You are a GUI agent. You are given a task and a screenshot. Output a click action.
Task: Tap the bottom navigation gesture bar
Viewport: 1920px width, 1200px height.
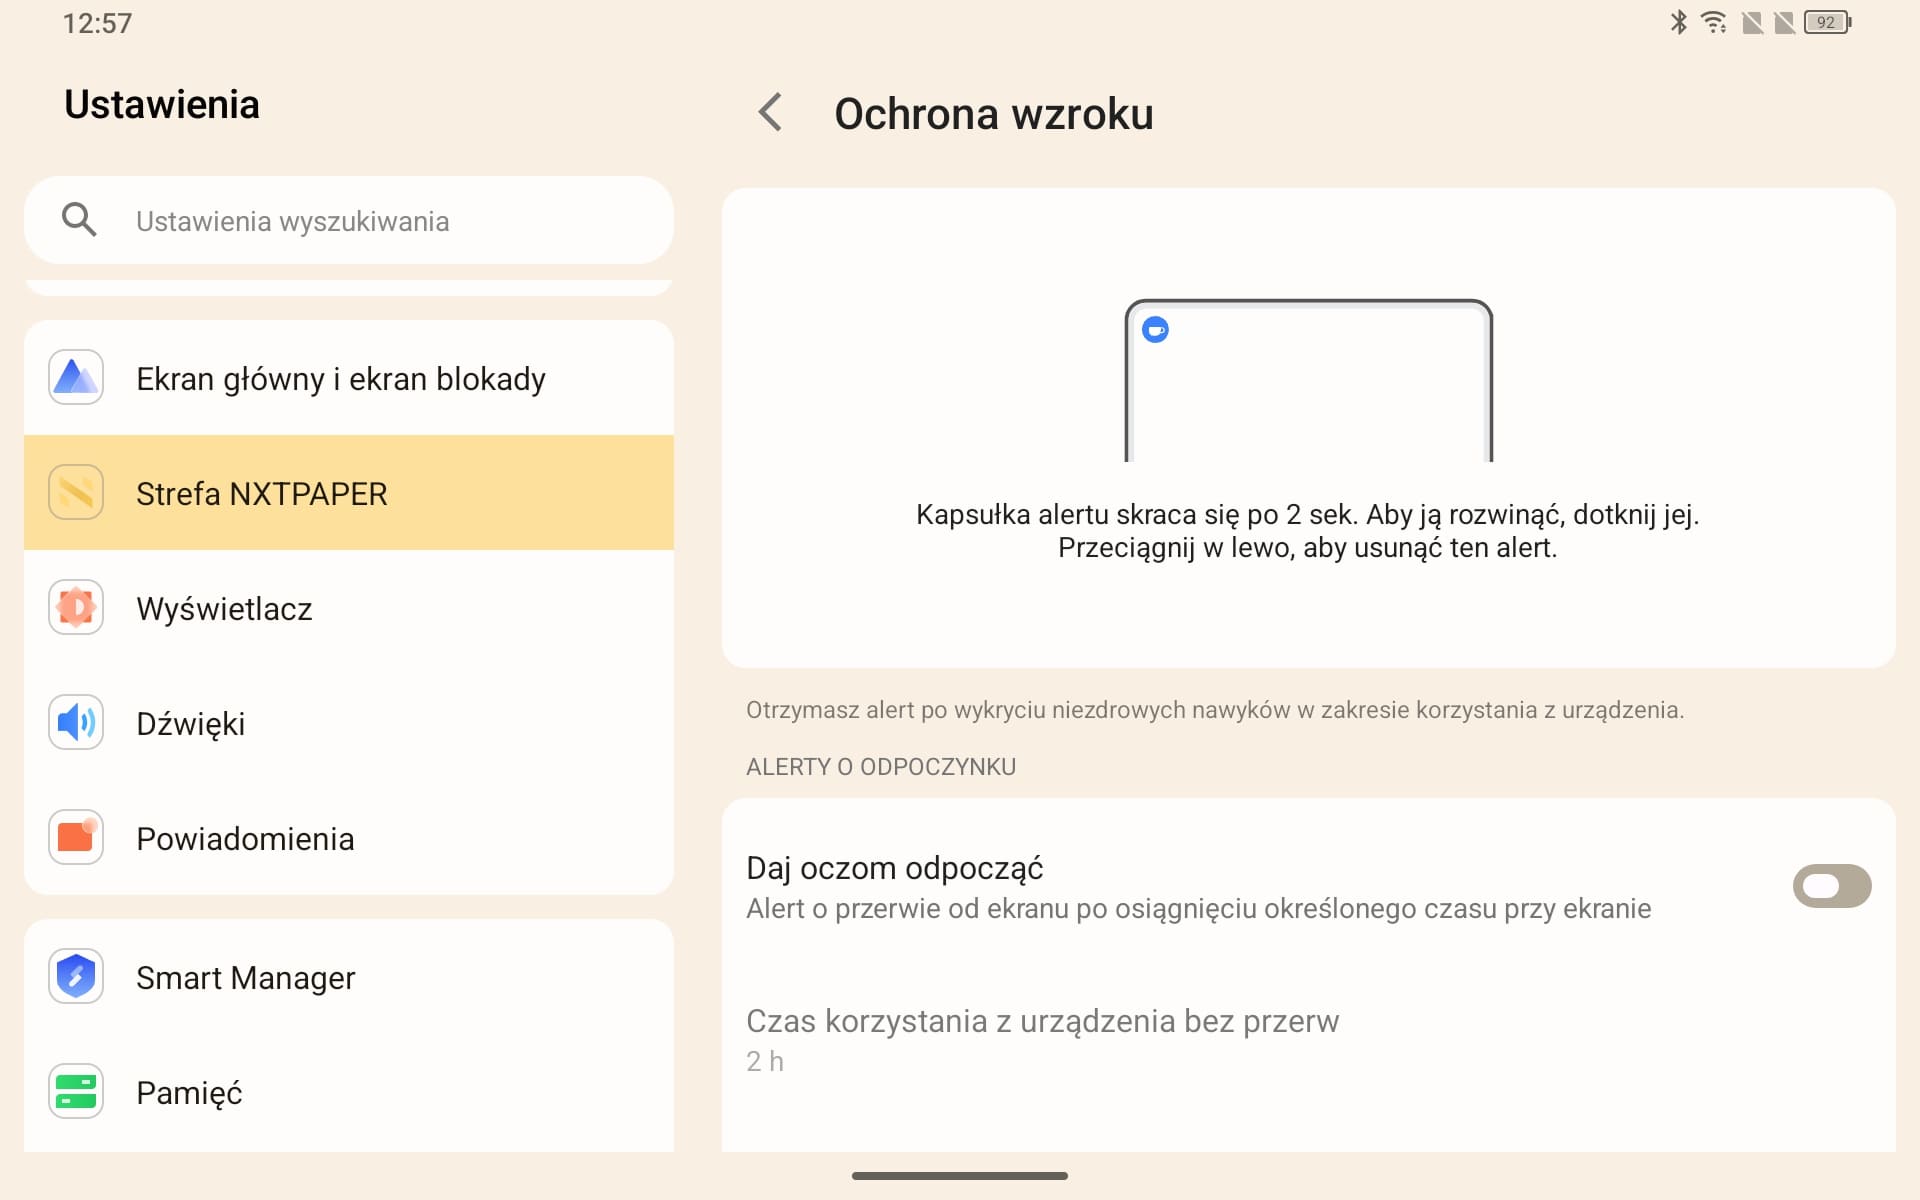pyautogui.click(x=960, y=1176)
